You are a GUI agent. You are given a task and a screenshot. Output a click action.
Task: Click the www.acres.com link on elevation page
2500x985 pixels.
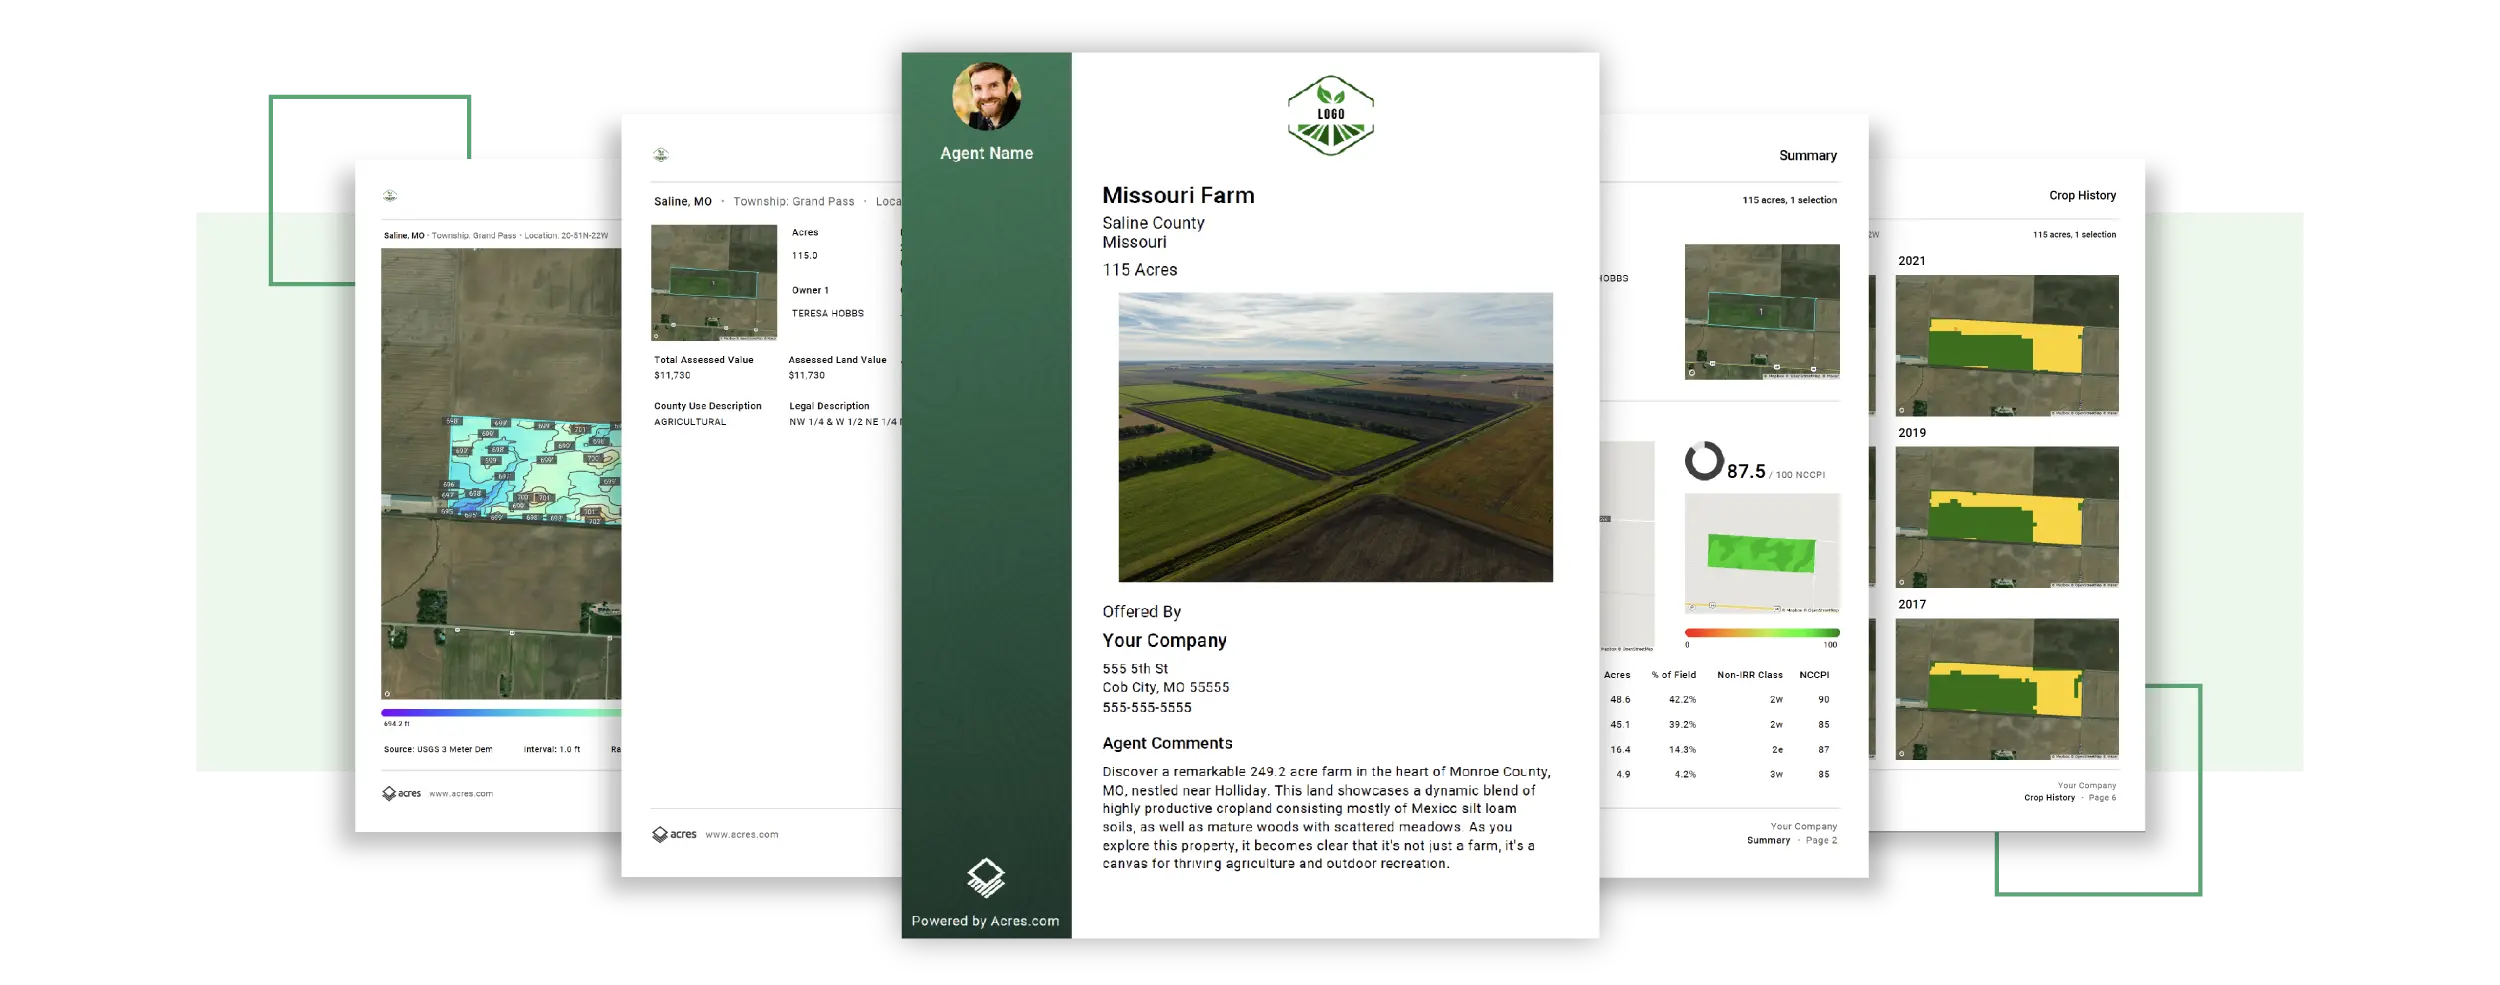click(x=461, y=794)
